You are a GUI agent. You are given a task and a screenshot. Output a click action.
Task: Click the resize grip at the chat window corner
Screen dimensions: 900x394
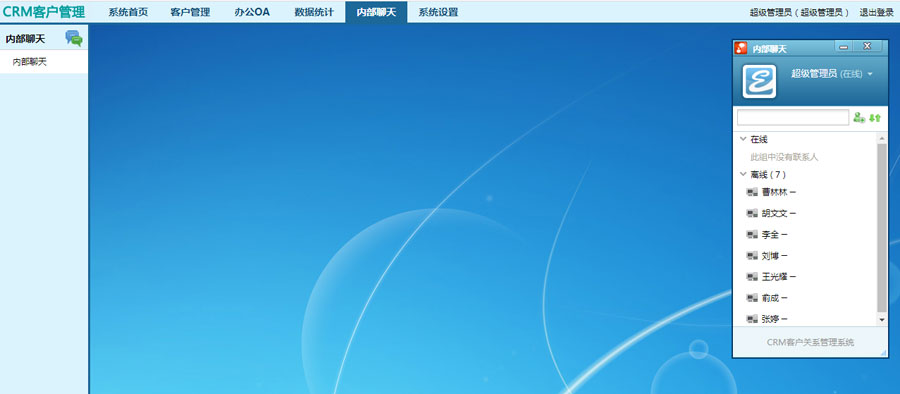(885, 354)
